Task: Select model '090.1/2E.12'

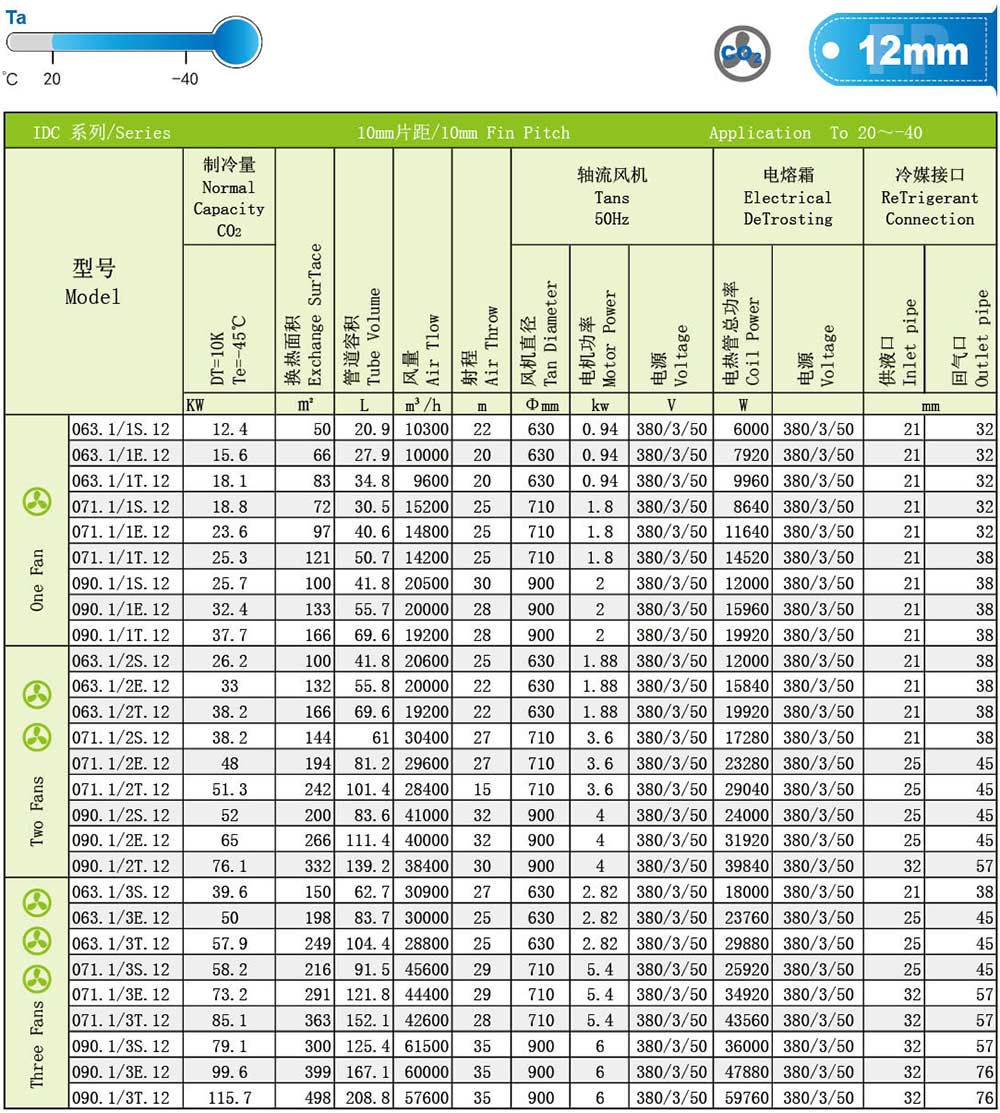Action: [121, 840]
